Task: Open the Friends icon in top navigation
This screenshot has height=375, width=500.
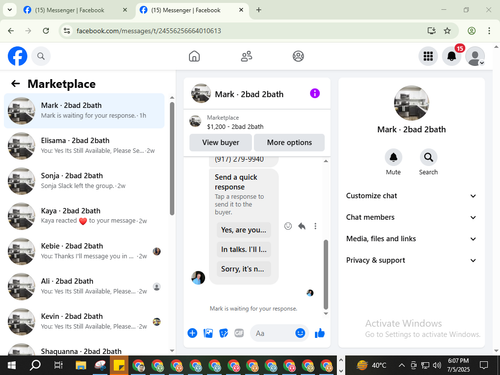Action: [x=246, y=56]
